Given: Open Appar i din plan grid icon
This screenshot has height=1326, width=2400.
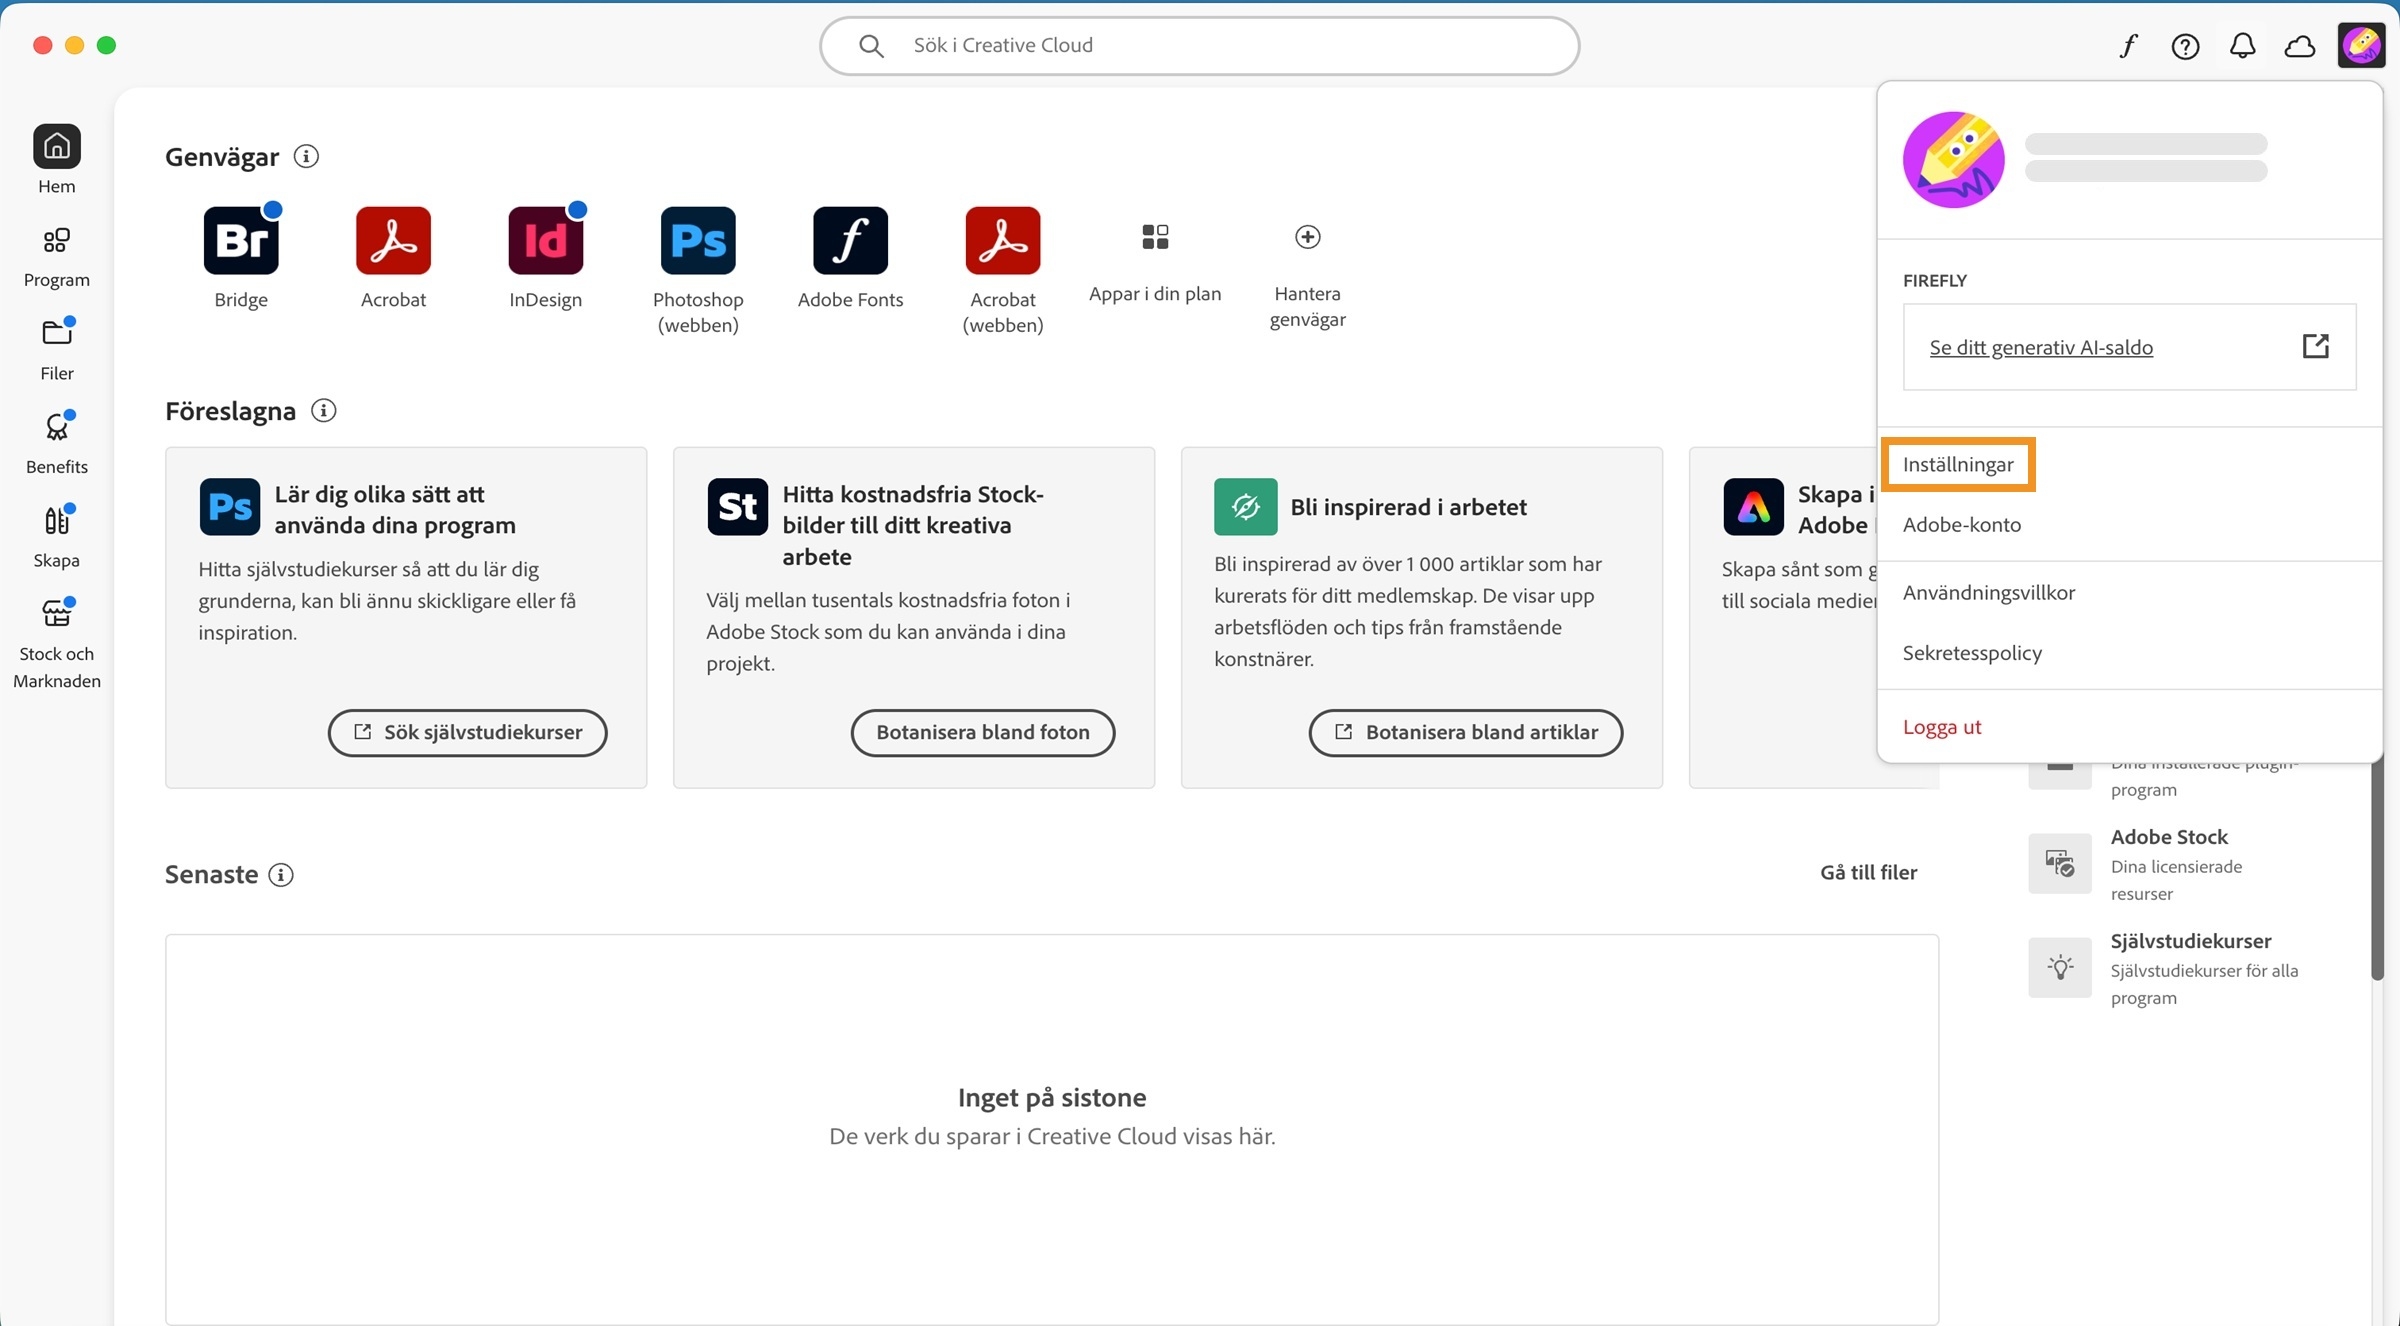Looking at the screenshot, I should point(1155,237).
